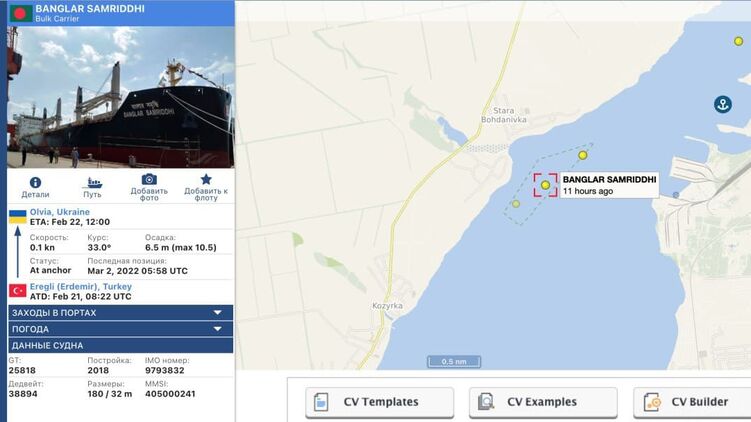Select the selected BANGLAR SAMRIDDHI vessel marker
Screen dimensions: 751x422
tap(545, 185)
